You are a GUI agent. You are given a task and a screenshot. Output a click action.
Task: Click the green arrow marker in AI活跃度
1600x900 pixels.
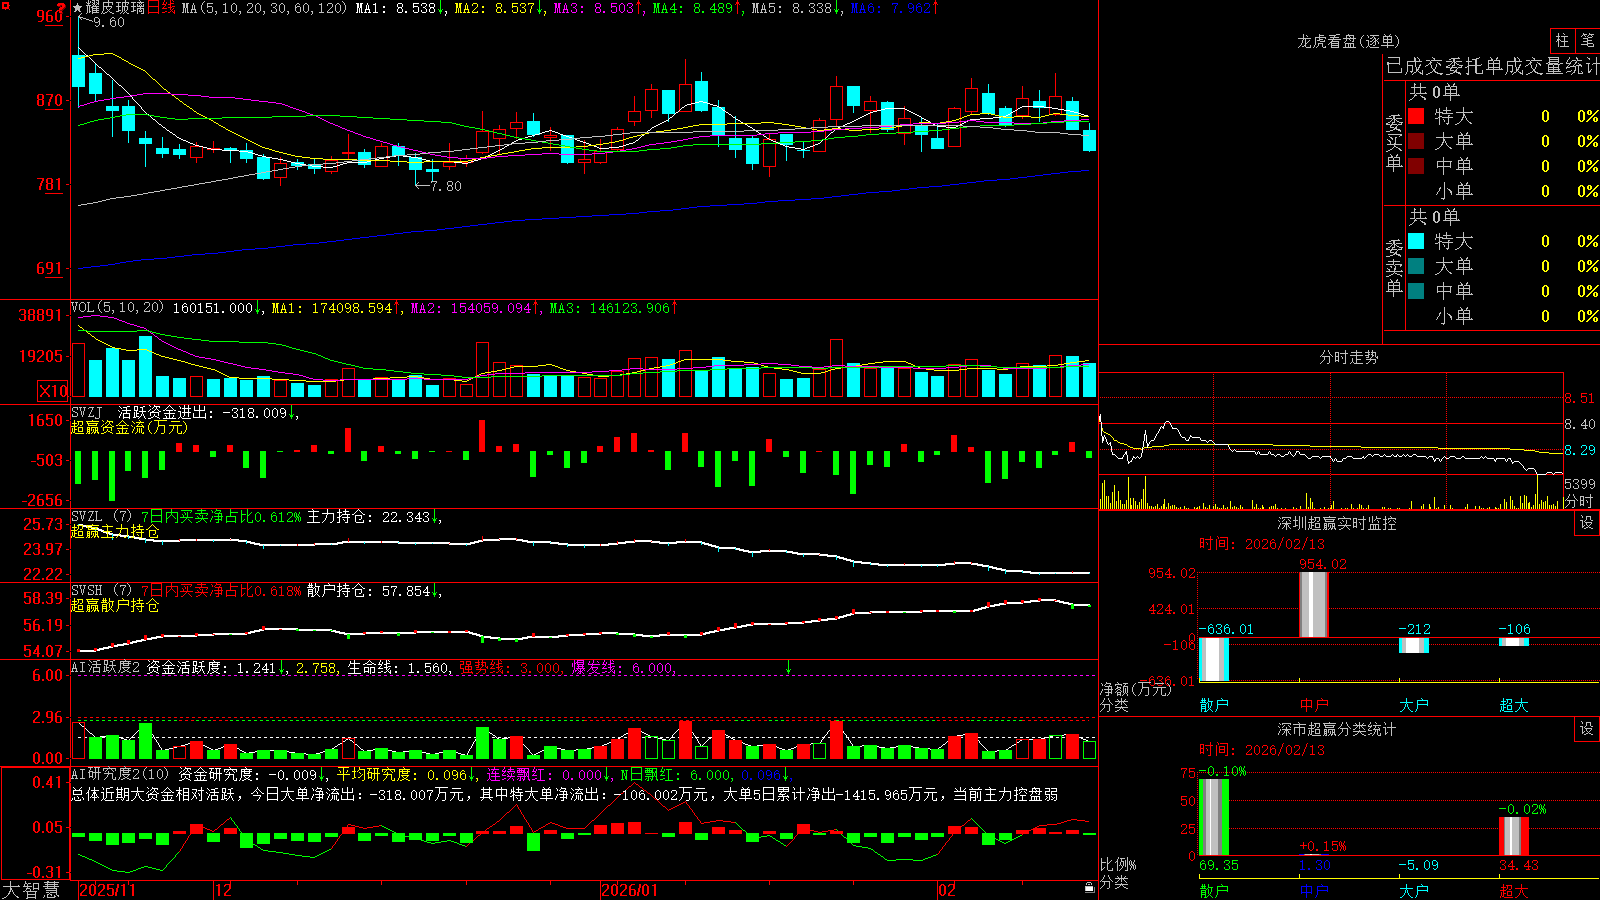point(788,667)
